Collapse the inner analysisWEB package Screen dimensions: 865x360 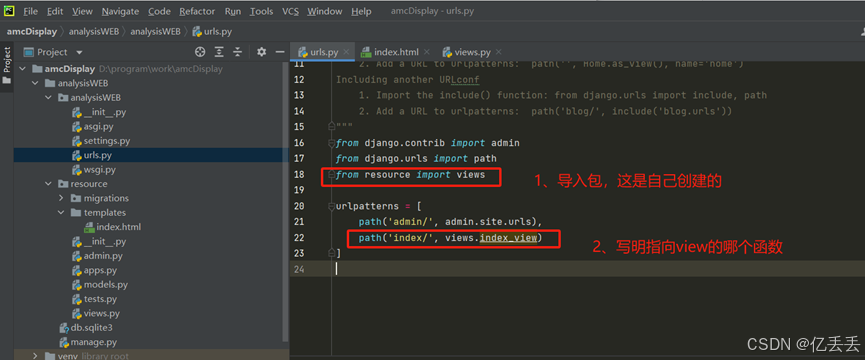coord(49,98)
